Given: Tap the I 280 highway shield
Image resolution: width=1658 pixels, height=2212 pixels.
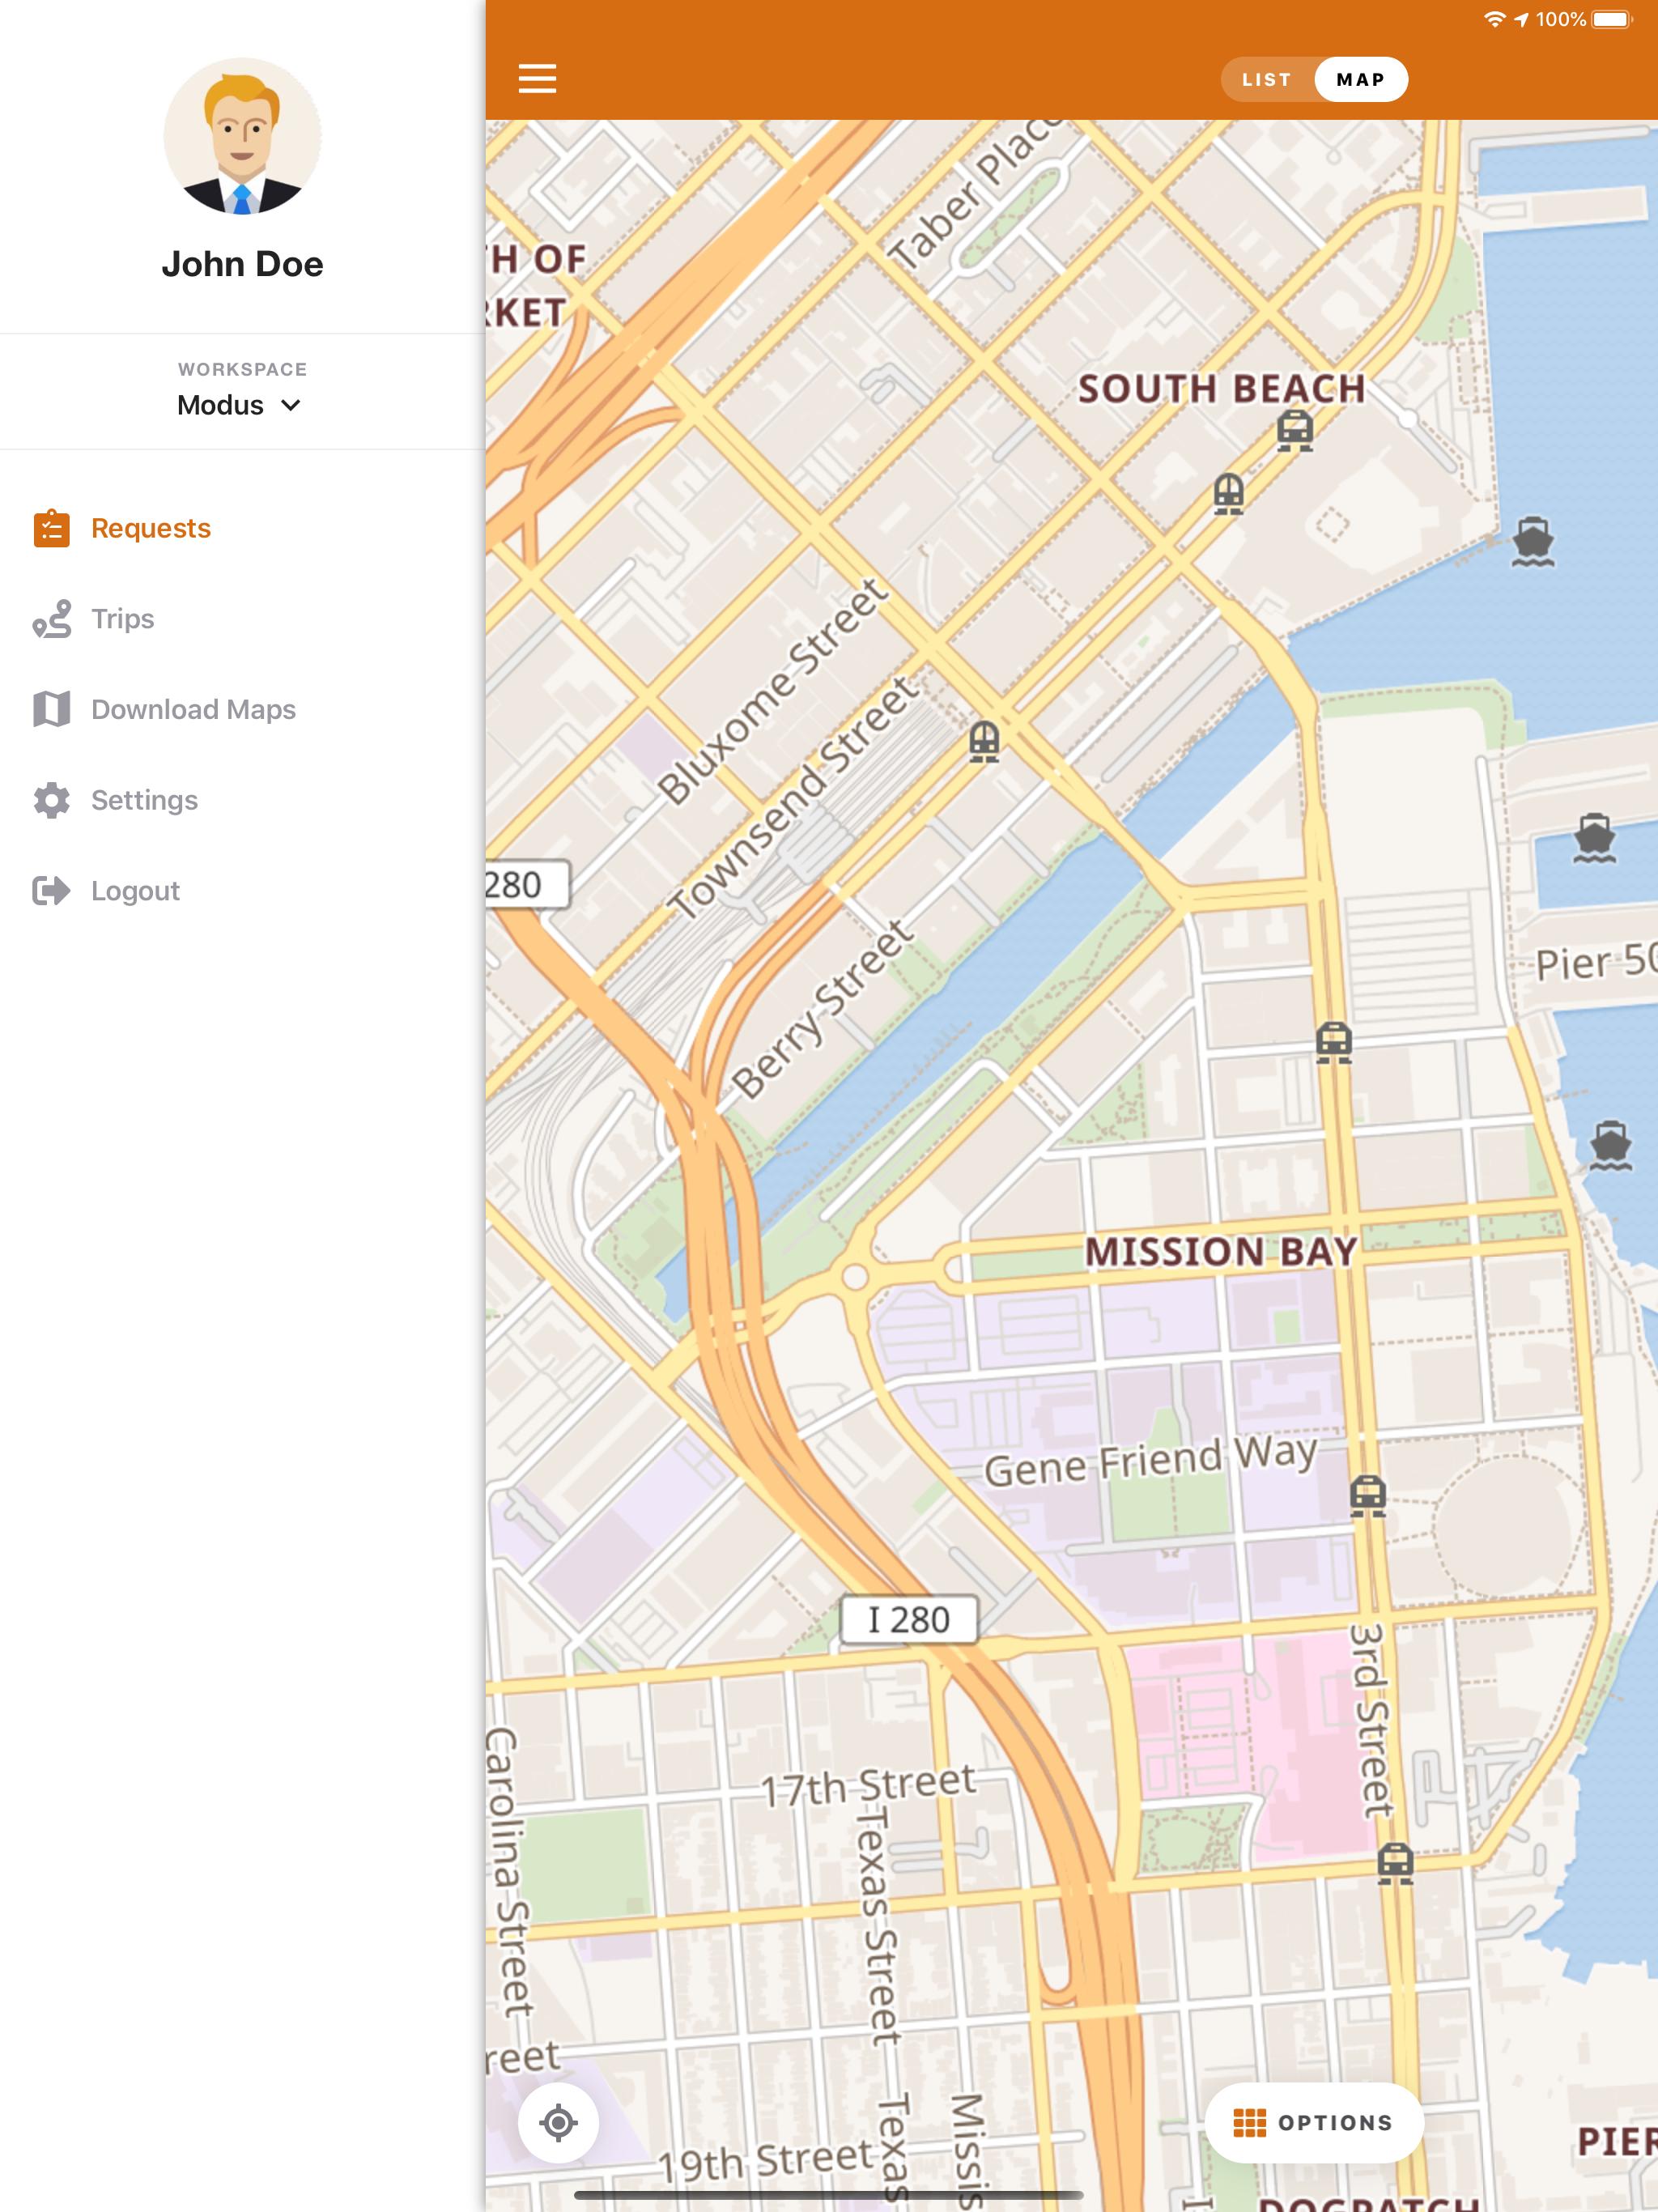Looking at the screenshot, I should tap(909, 1619).
